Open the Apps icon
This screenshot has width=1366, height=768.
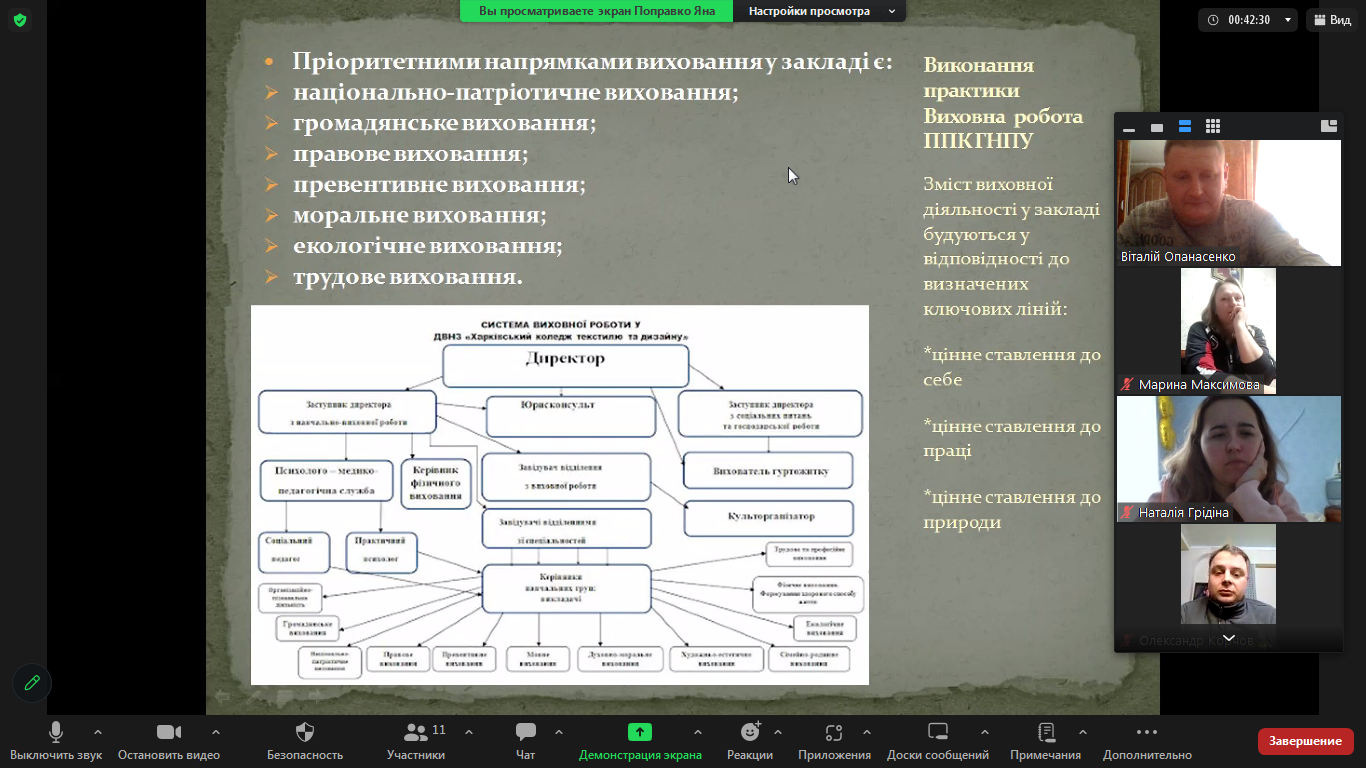coord(834,732)
